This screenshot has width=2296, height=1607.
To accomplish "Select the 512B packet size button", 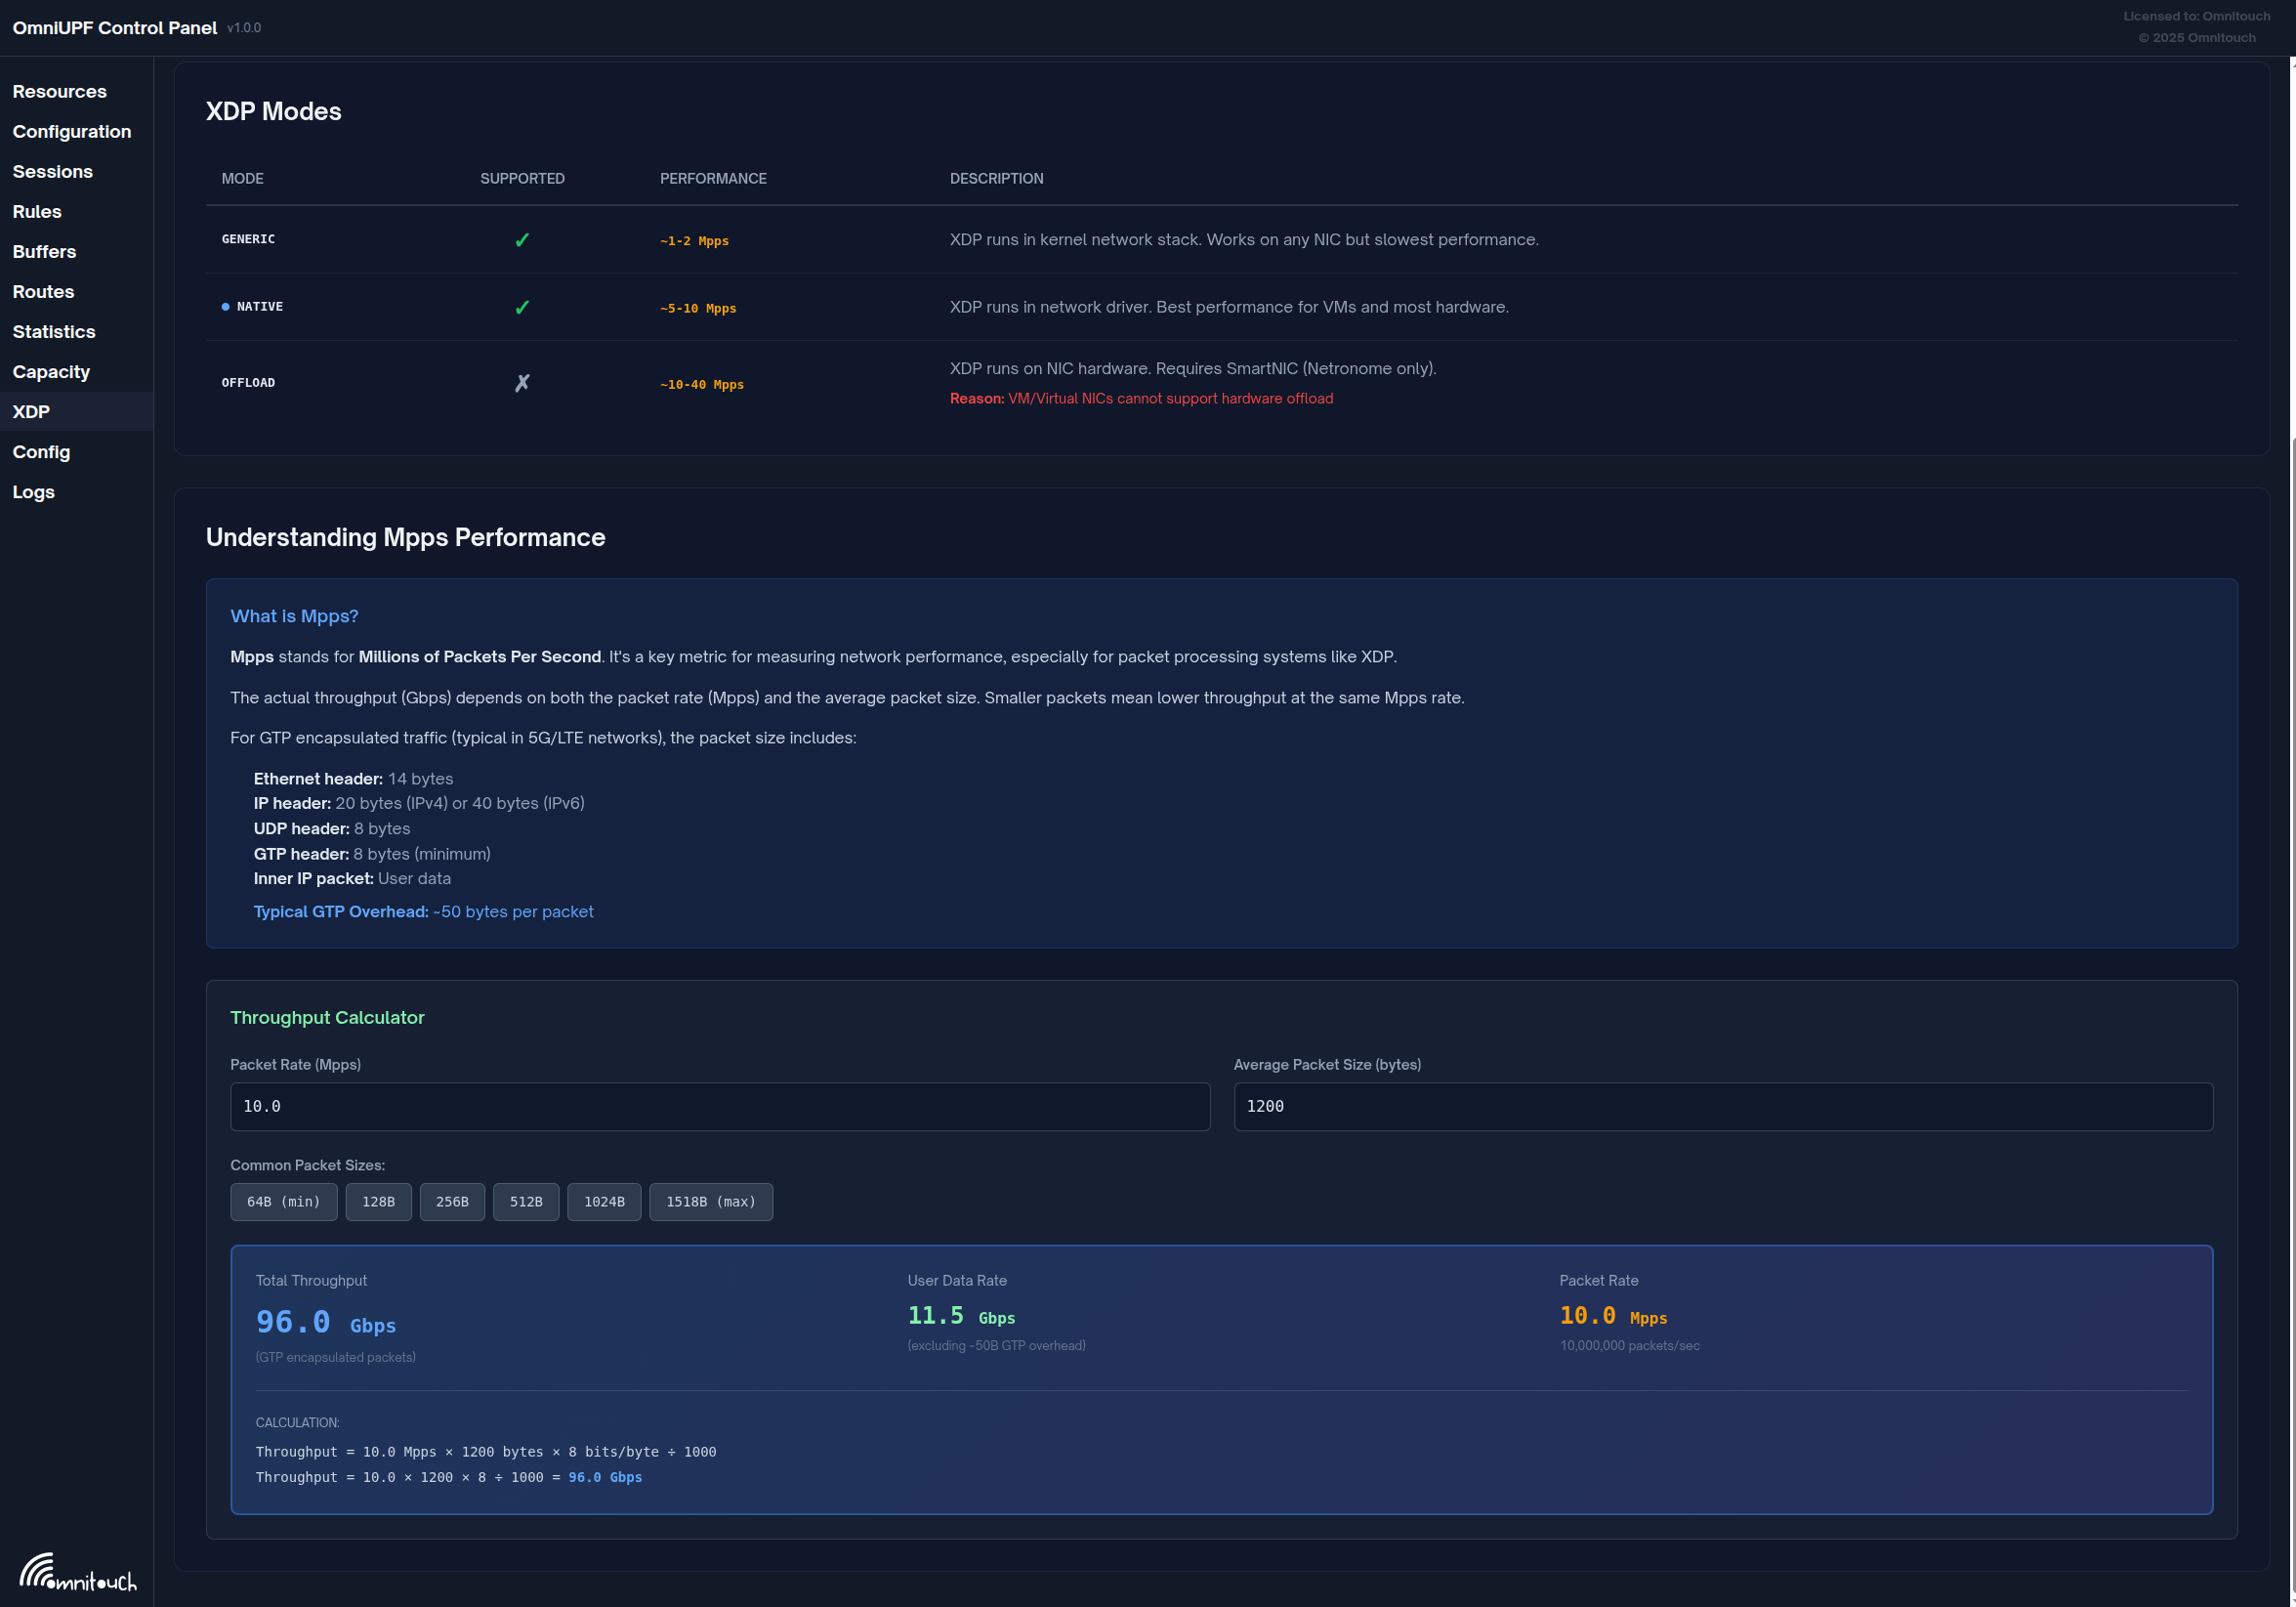I will [x=526, y=1201].
